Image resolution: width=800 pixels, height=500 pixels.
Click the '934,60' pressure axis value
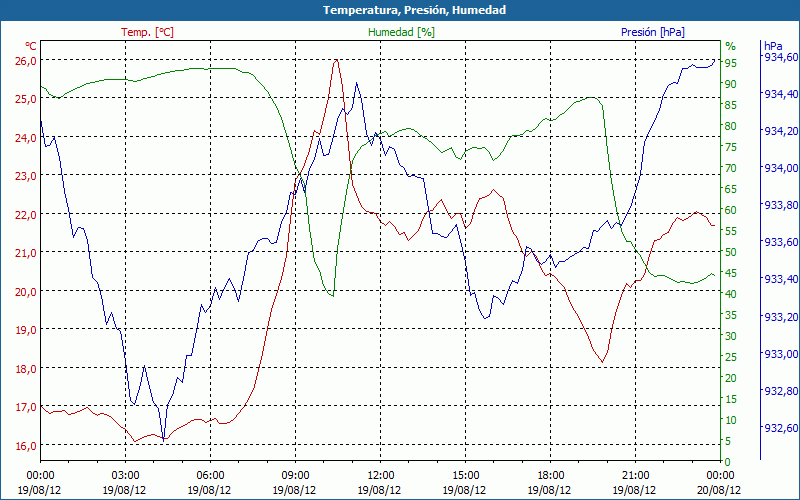tap(780, 57)
